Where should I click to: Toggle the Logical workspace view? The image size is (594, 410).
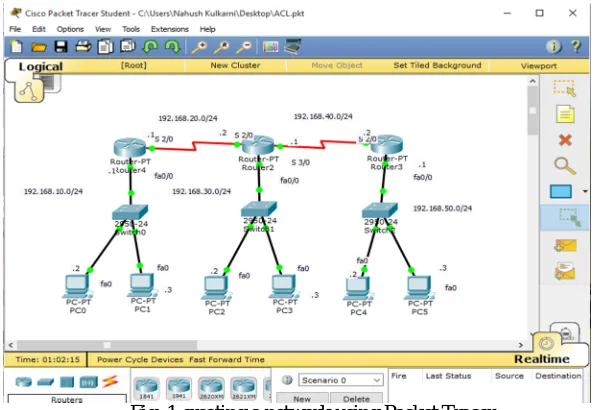point(41,67)
